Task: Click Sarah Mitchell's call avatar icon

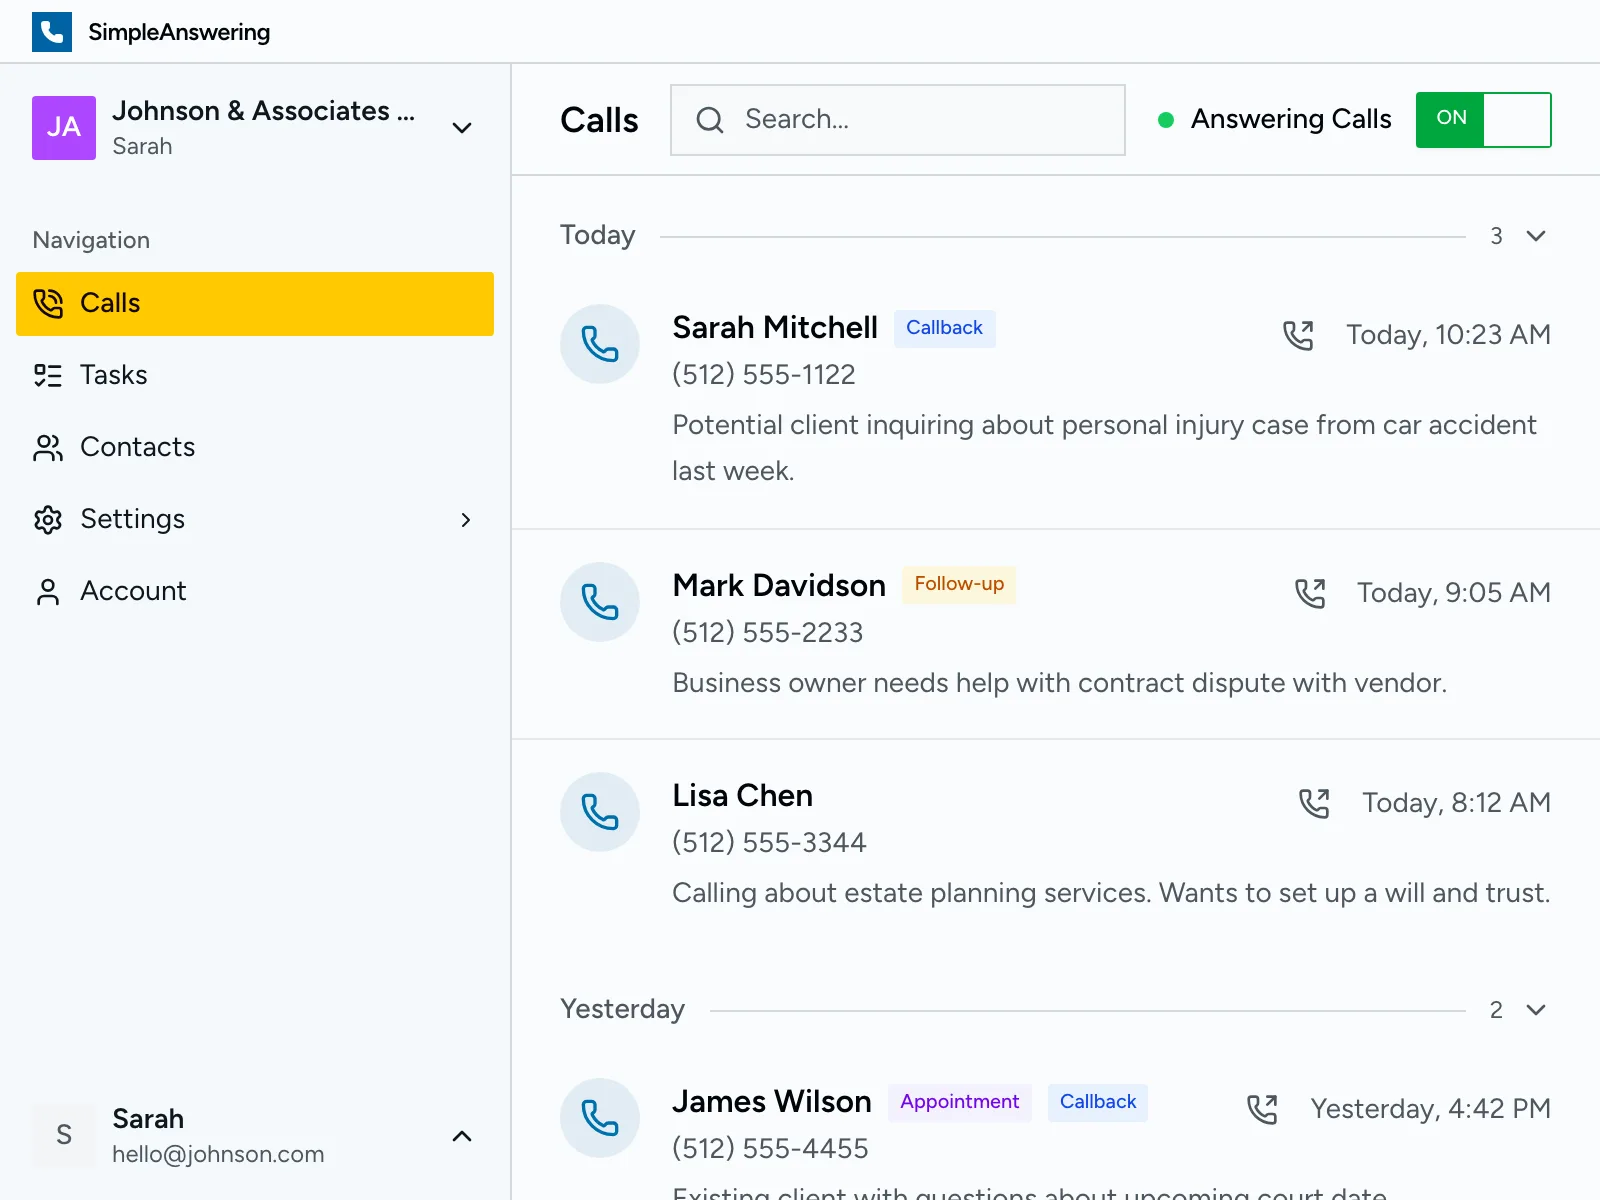Action: click(600, 343)
